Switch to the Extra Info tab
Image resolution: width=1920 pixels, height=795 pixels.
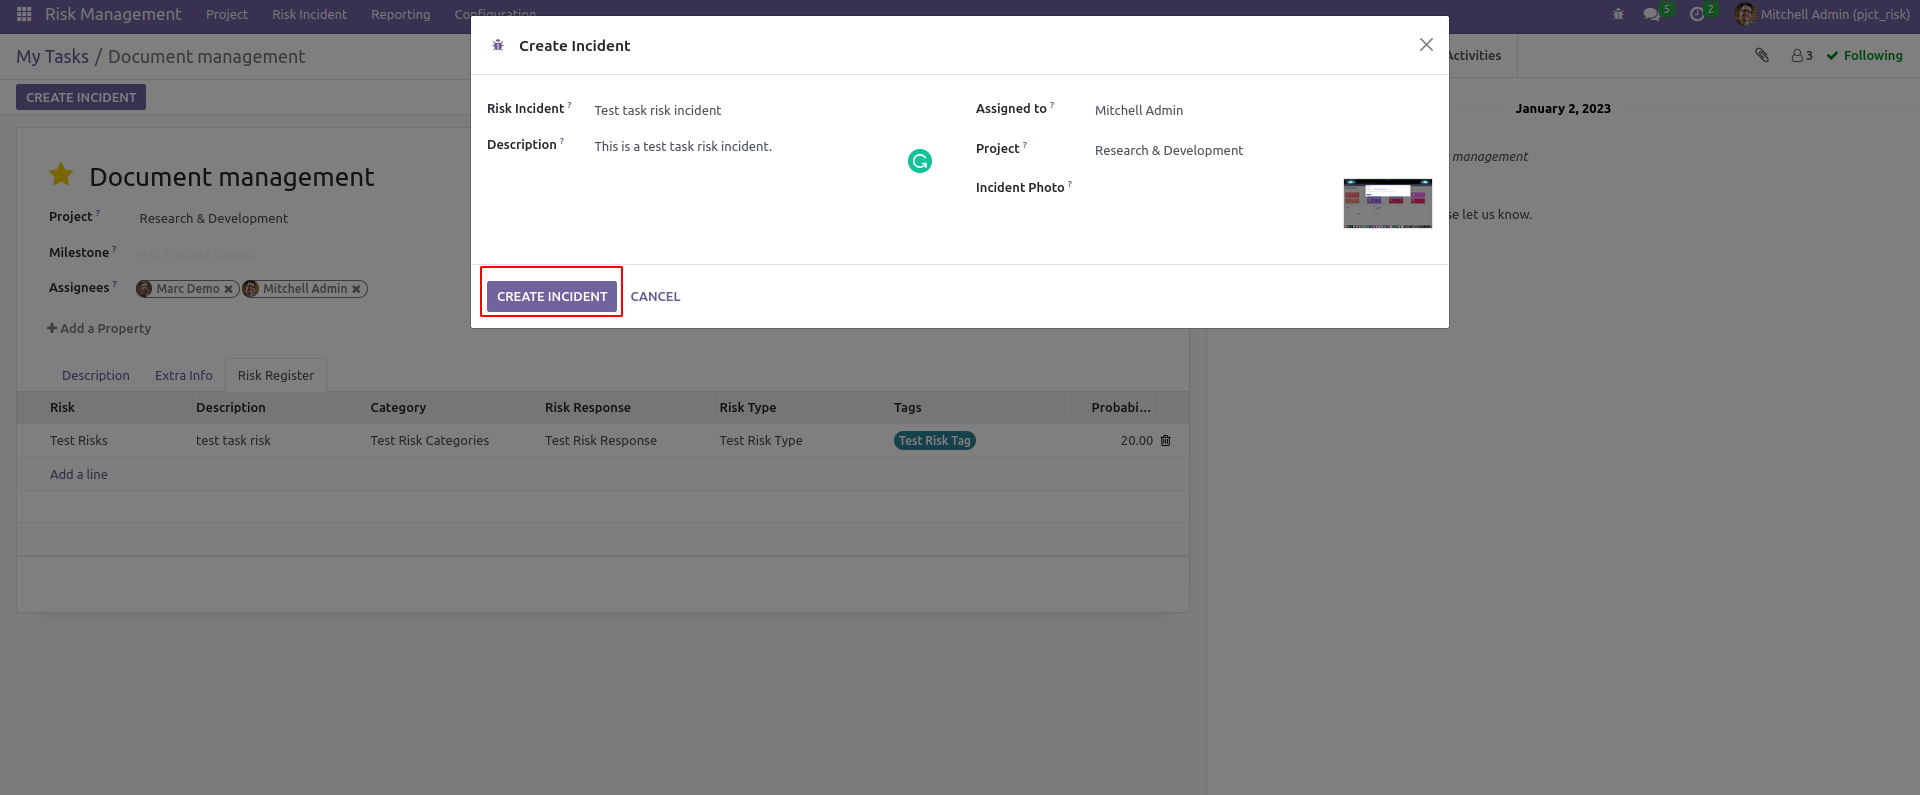pos(183,375)
